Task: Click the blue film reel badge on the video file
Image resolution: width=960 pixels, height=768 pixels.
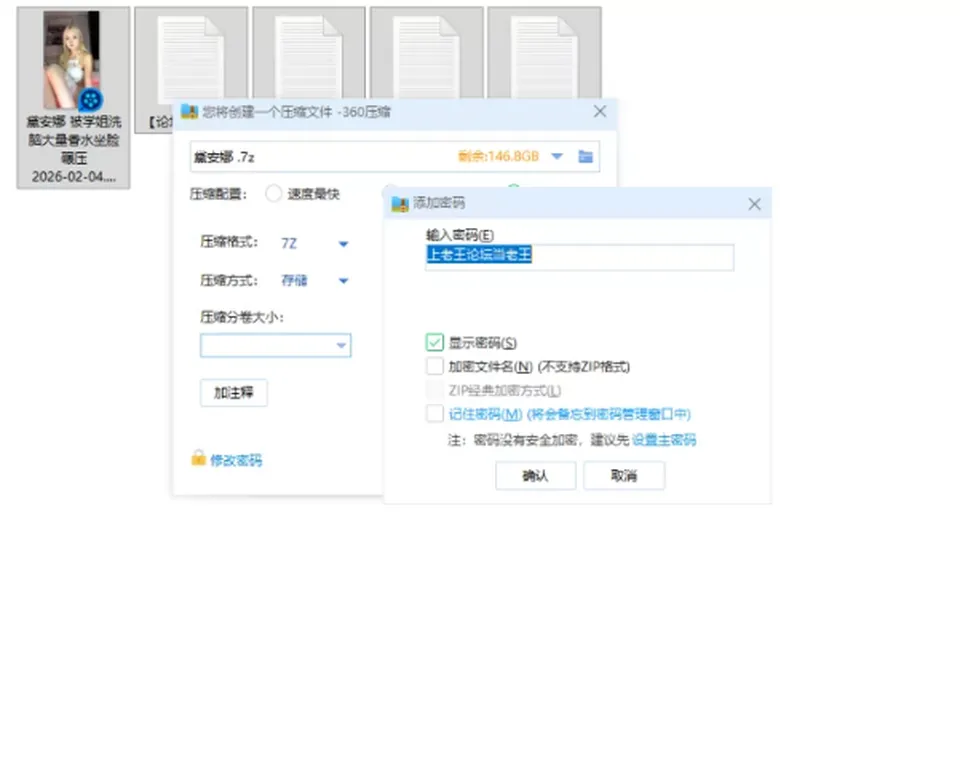Action: coord(91,99)
